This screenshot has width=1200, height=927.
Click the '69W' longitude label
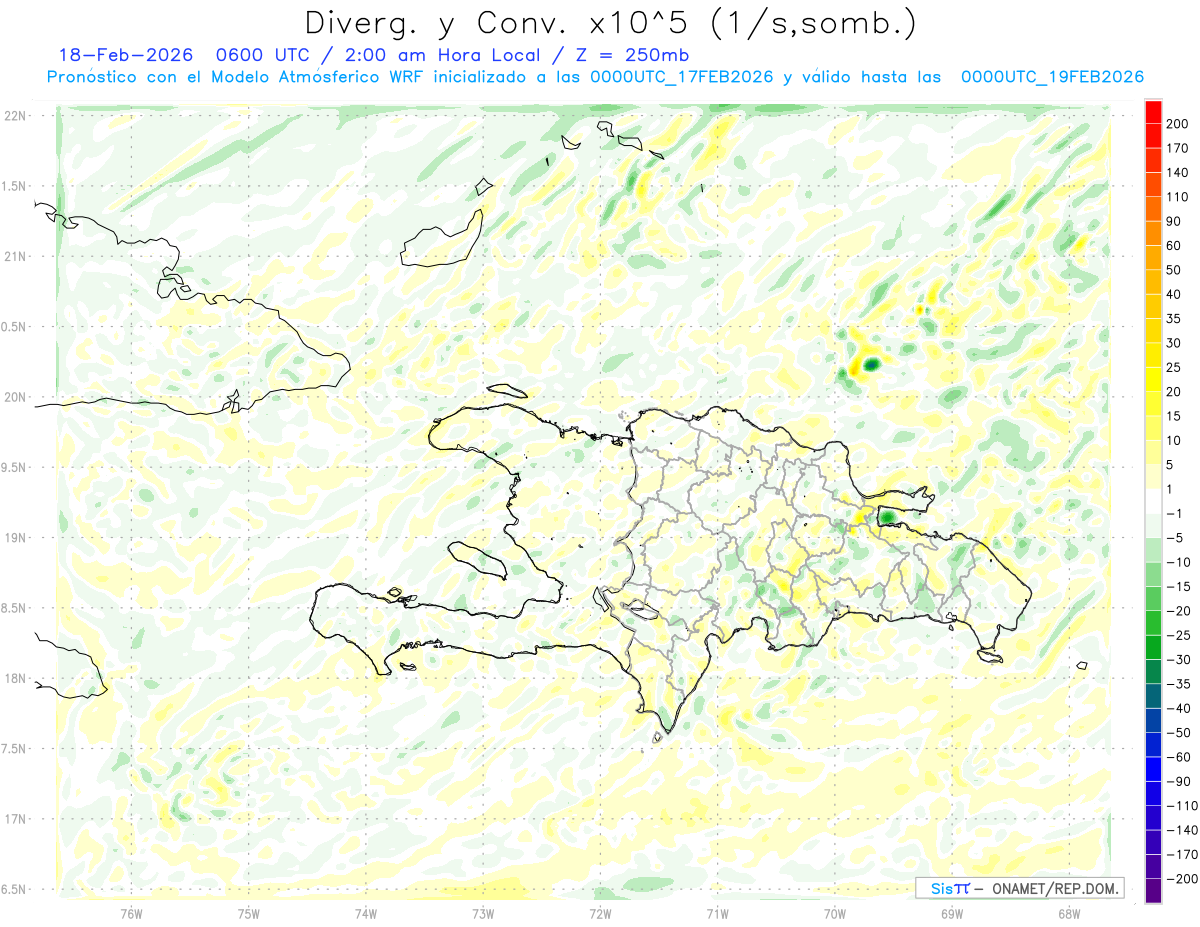[x=952, y=912]
